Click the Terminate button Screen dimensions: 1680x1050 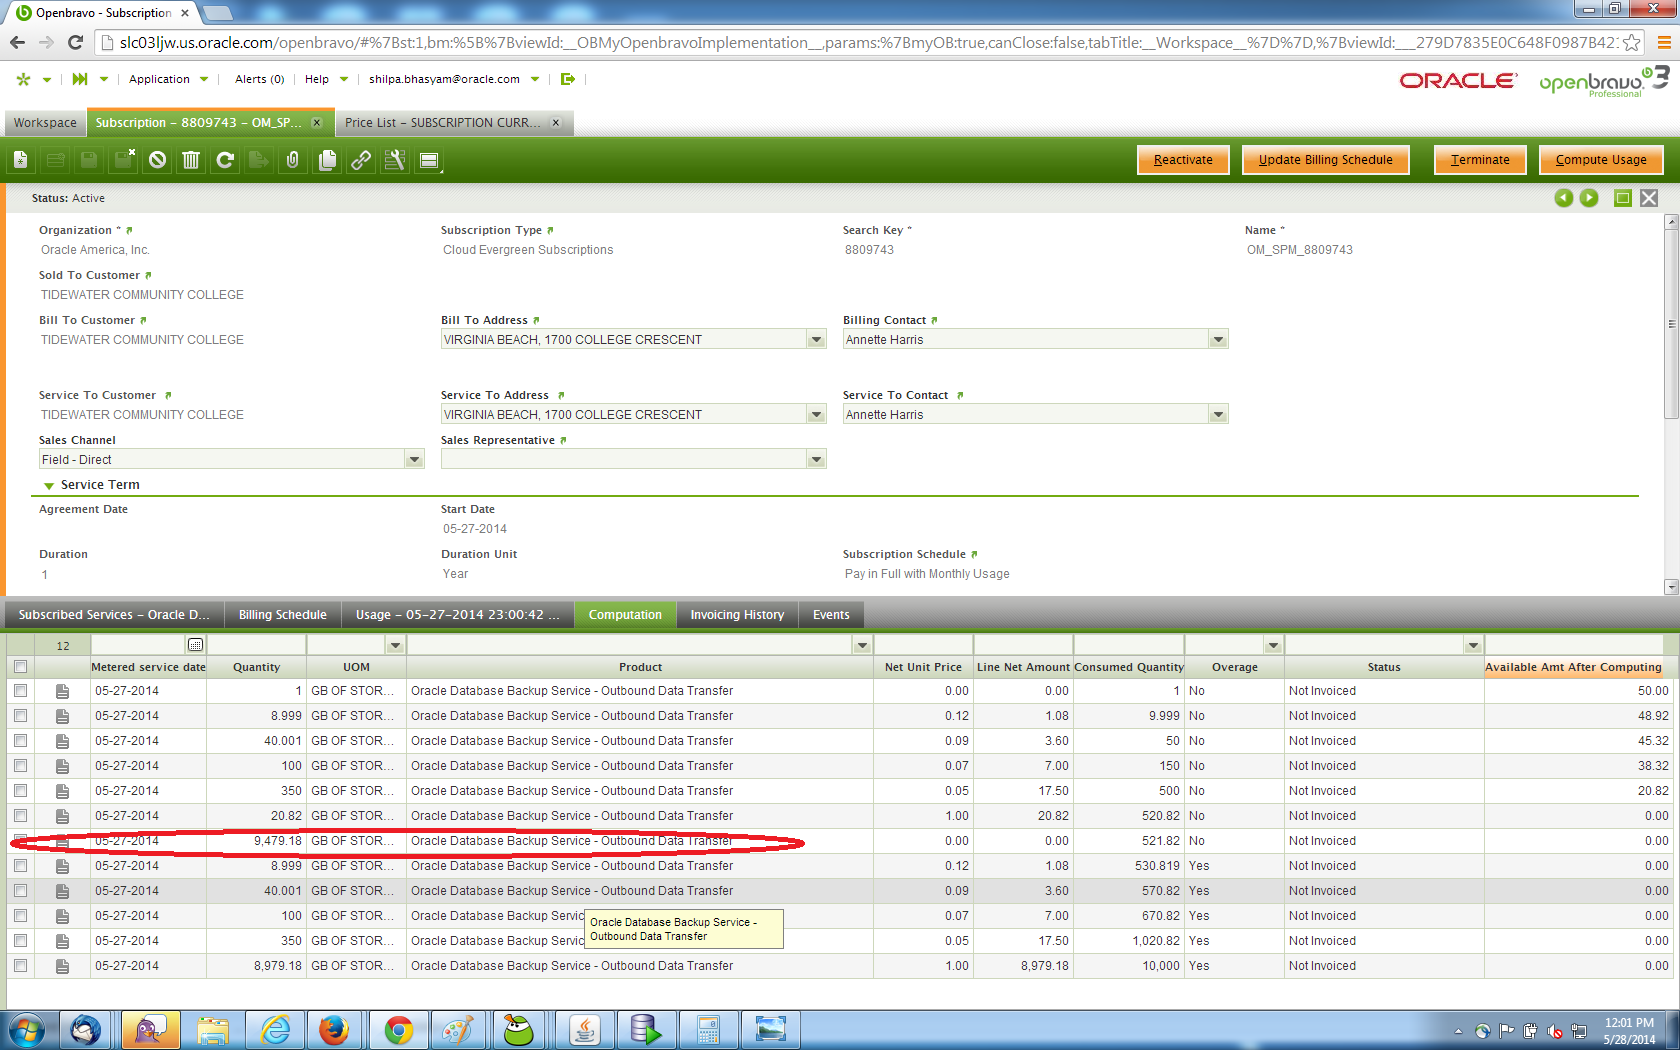(x=1479, y=160)
